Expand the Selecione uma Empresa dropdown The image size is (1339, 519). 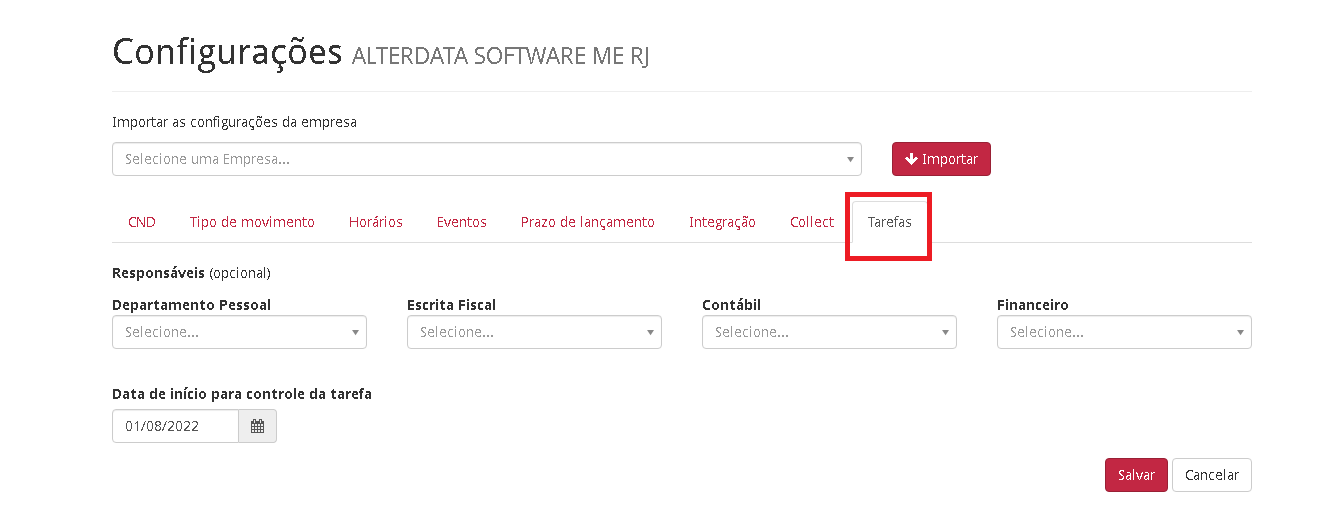[x=487, y=159]
